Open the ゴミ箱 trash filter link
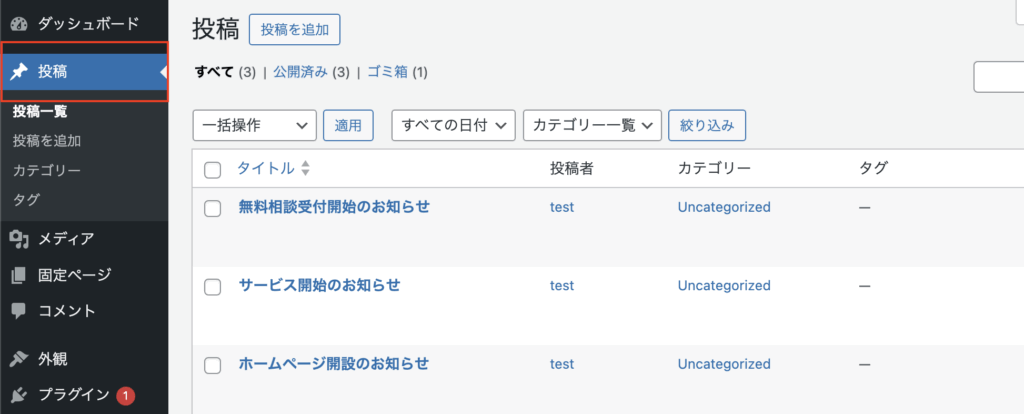Viewport: 1024px width, 414px height. (388, 72)
